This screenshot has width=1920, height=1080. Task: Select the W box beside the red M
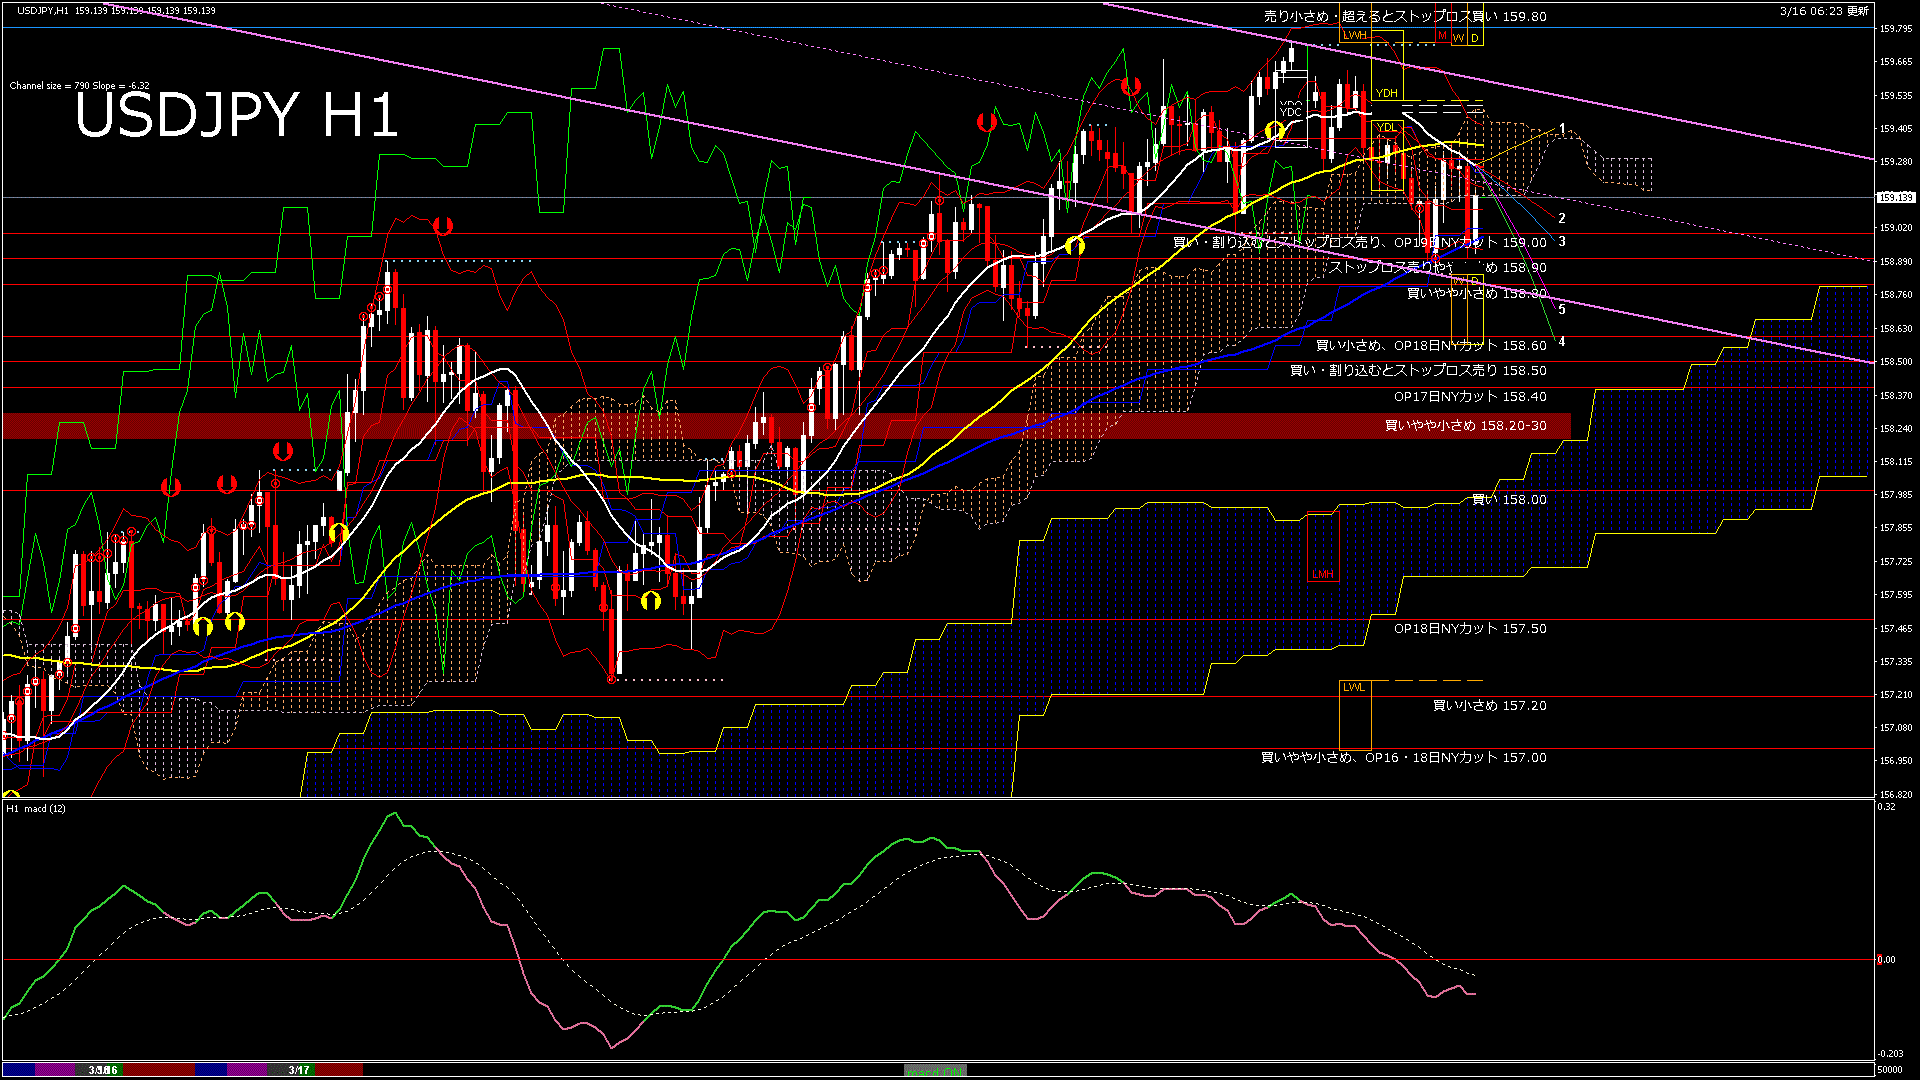[1459, 37]
